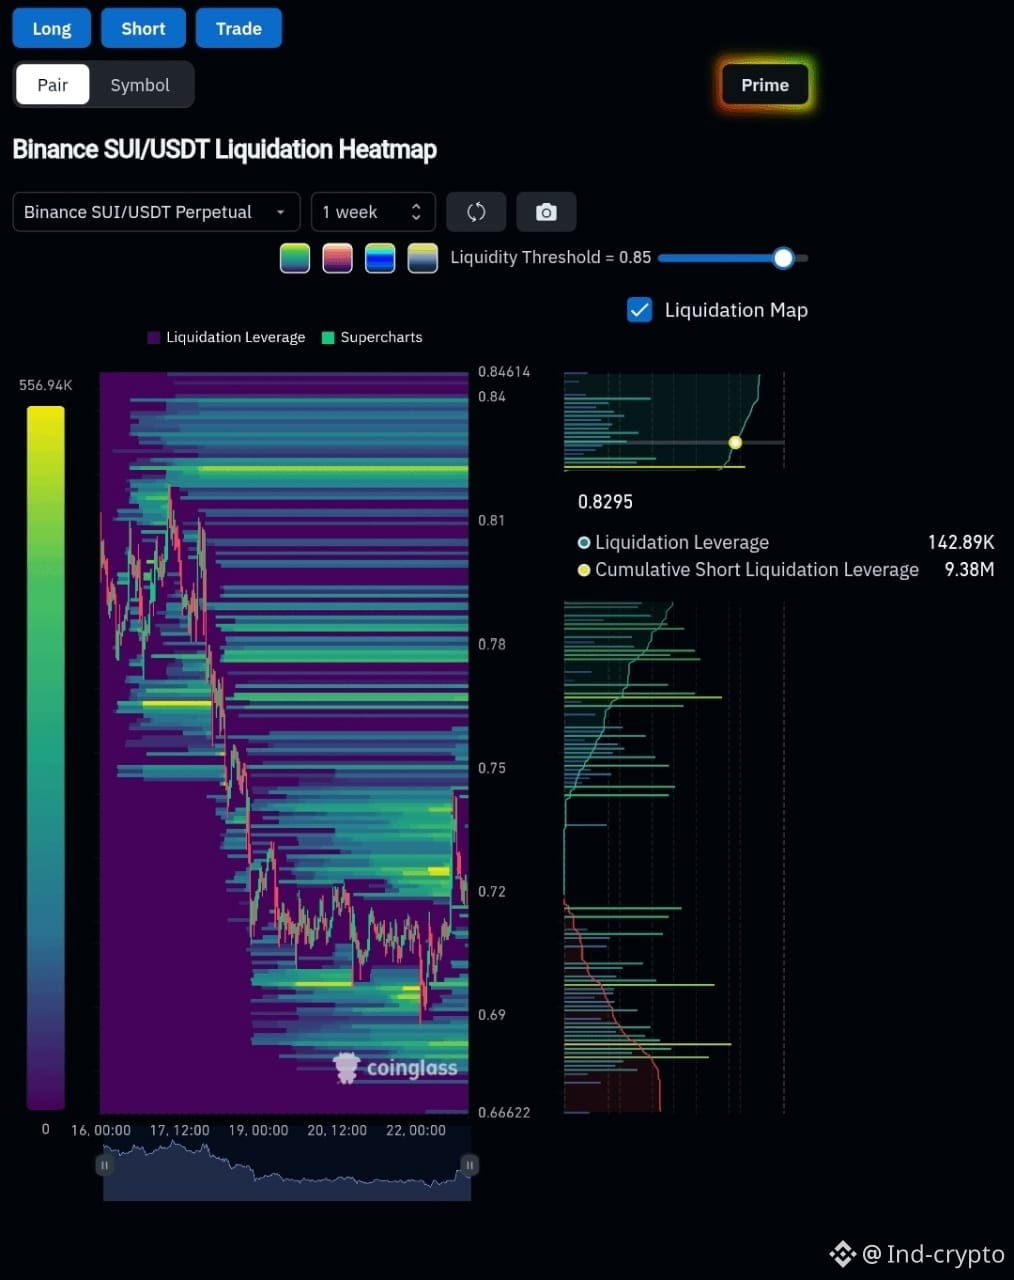Click the Liquidity Threshold slider handle
1014x1280 pixels.
pyautogui.click(x=783, y=258)
